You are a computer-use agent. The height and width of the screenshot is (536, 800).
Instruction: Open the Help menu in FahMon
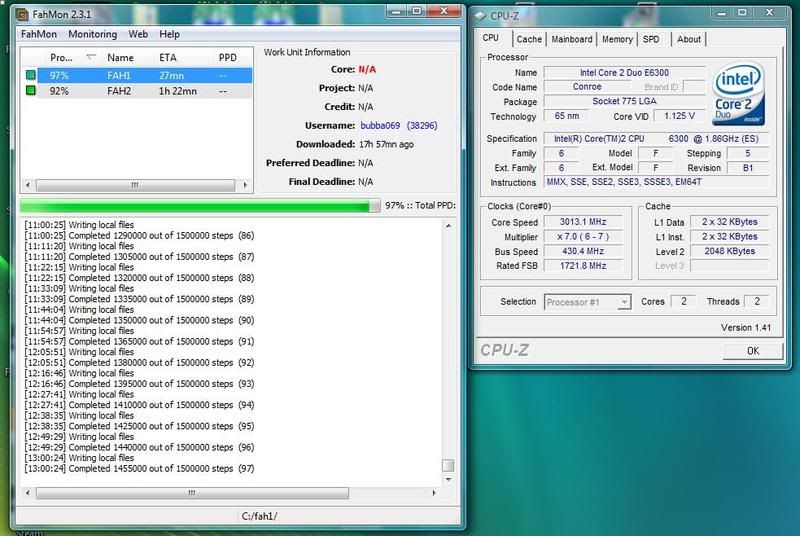[169, 34]
